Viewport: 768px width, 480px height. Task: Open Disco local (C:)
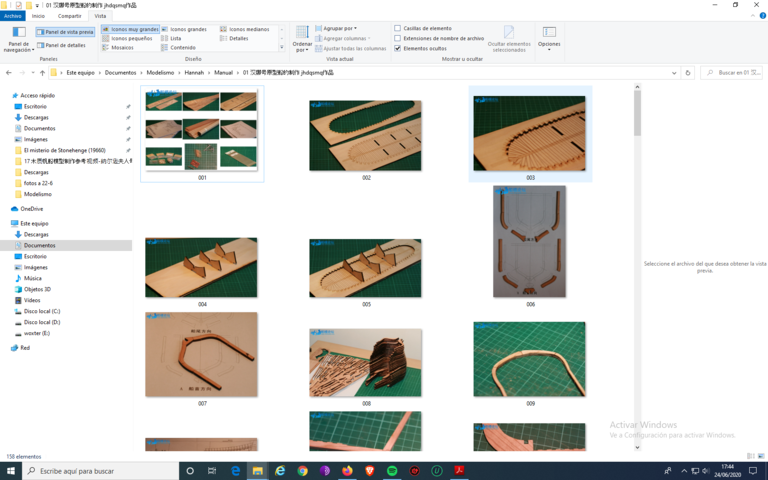(42, 312)
